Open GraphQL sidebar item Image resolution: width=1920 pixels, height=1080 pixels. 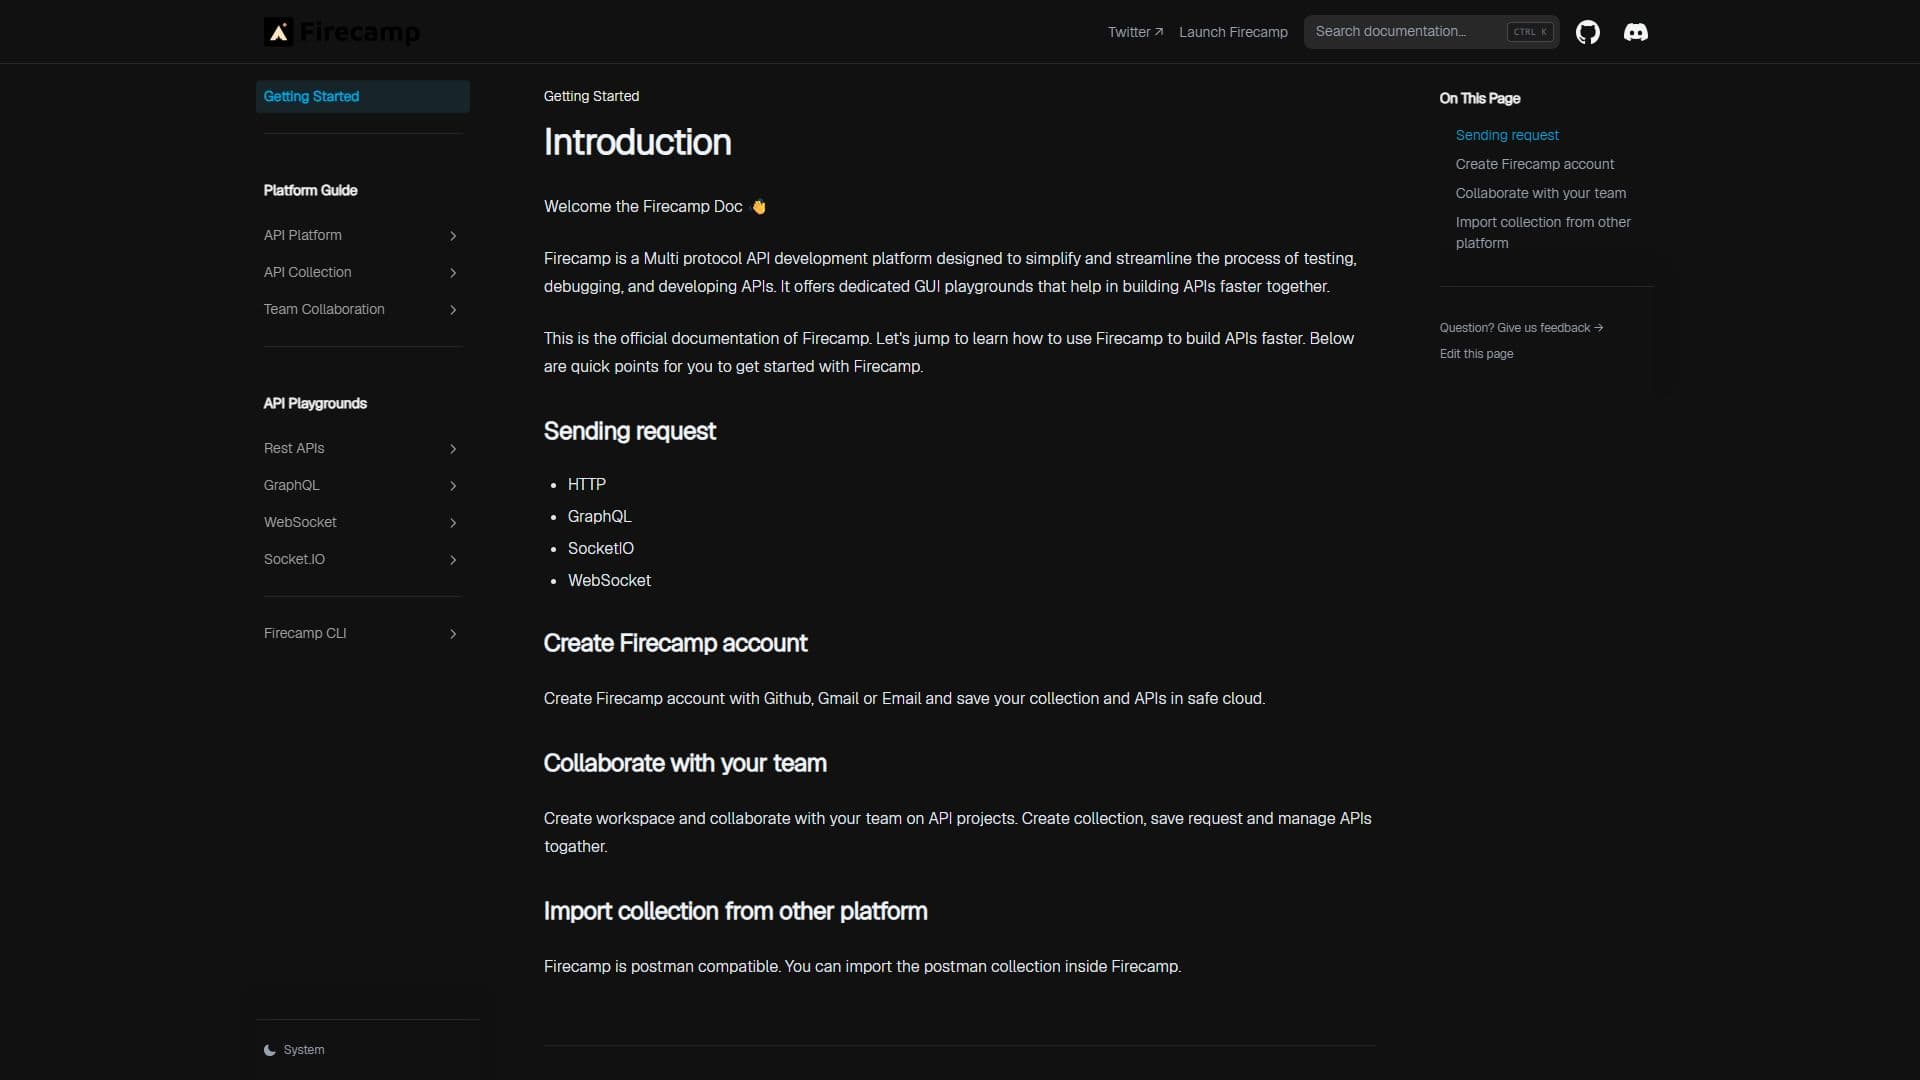tap(363, 485)
